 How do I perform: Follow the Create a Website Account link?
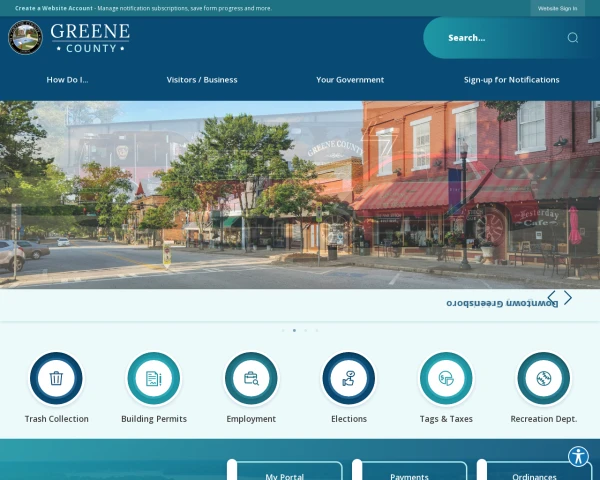tap(54, 8)
